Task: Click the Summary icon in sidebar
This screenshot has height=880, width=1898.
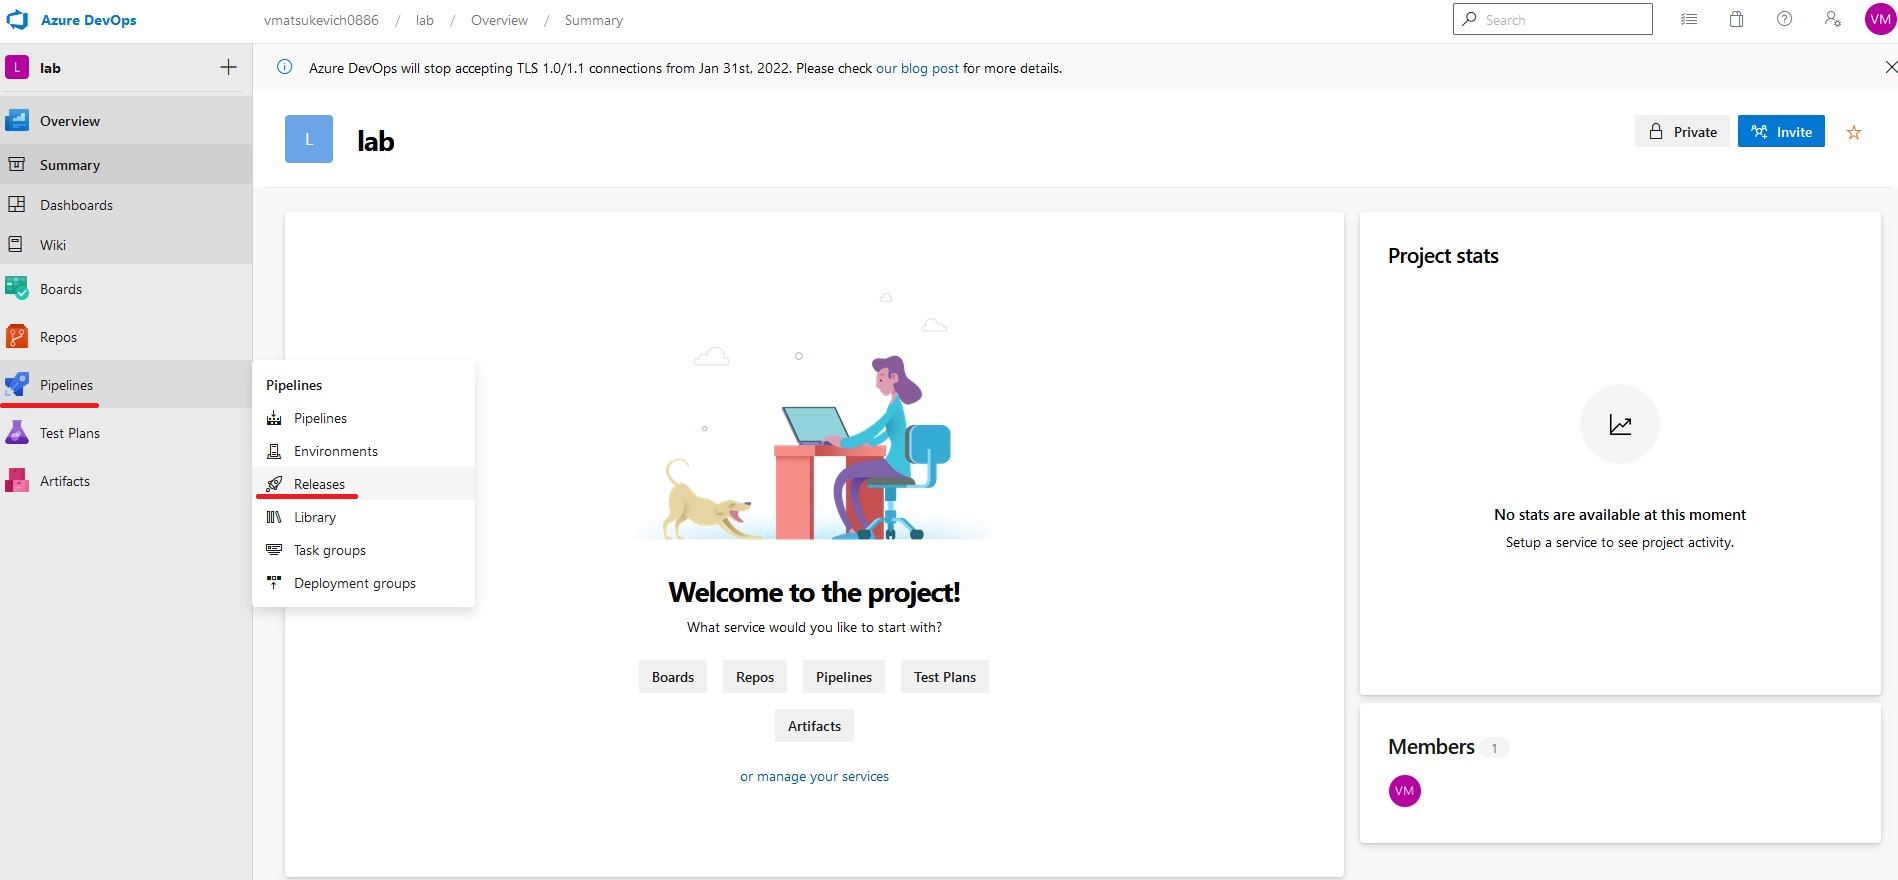Action: (x=16, y=164)
